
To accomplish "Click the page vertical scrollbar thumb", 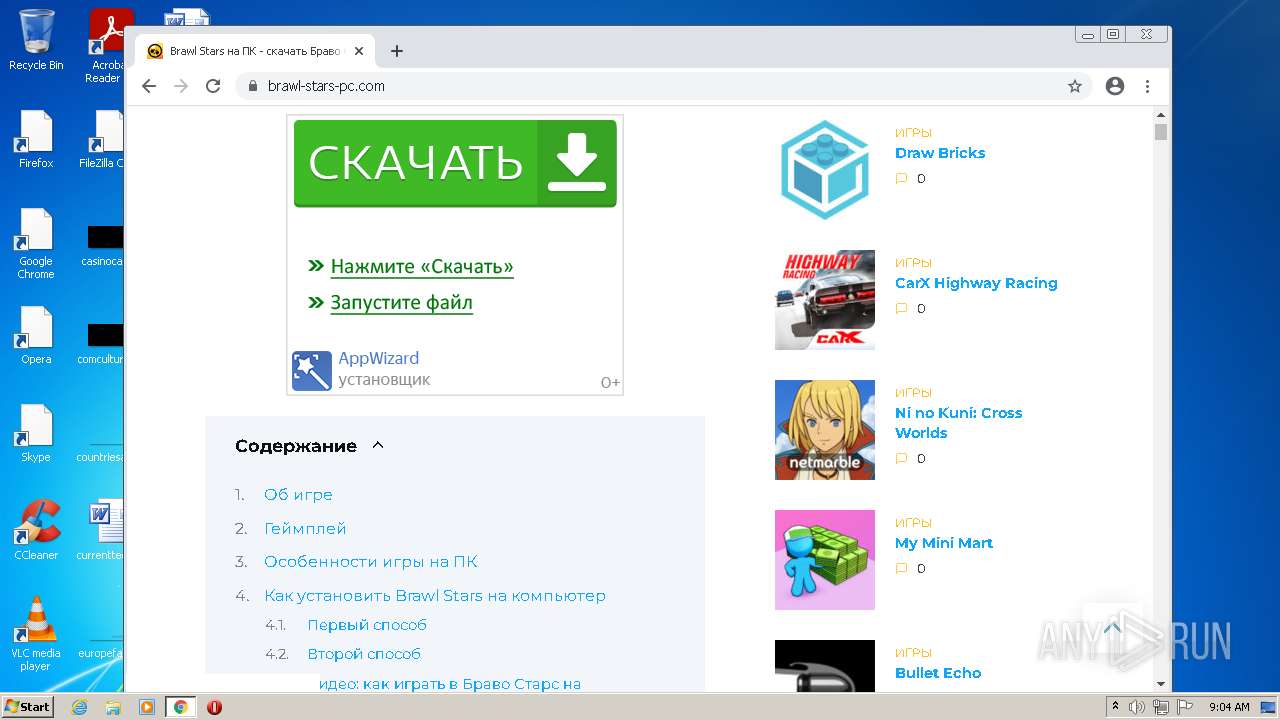I will click(x=1161, y=132).
